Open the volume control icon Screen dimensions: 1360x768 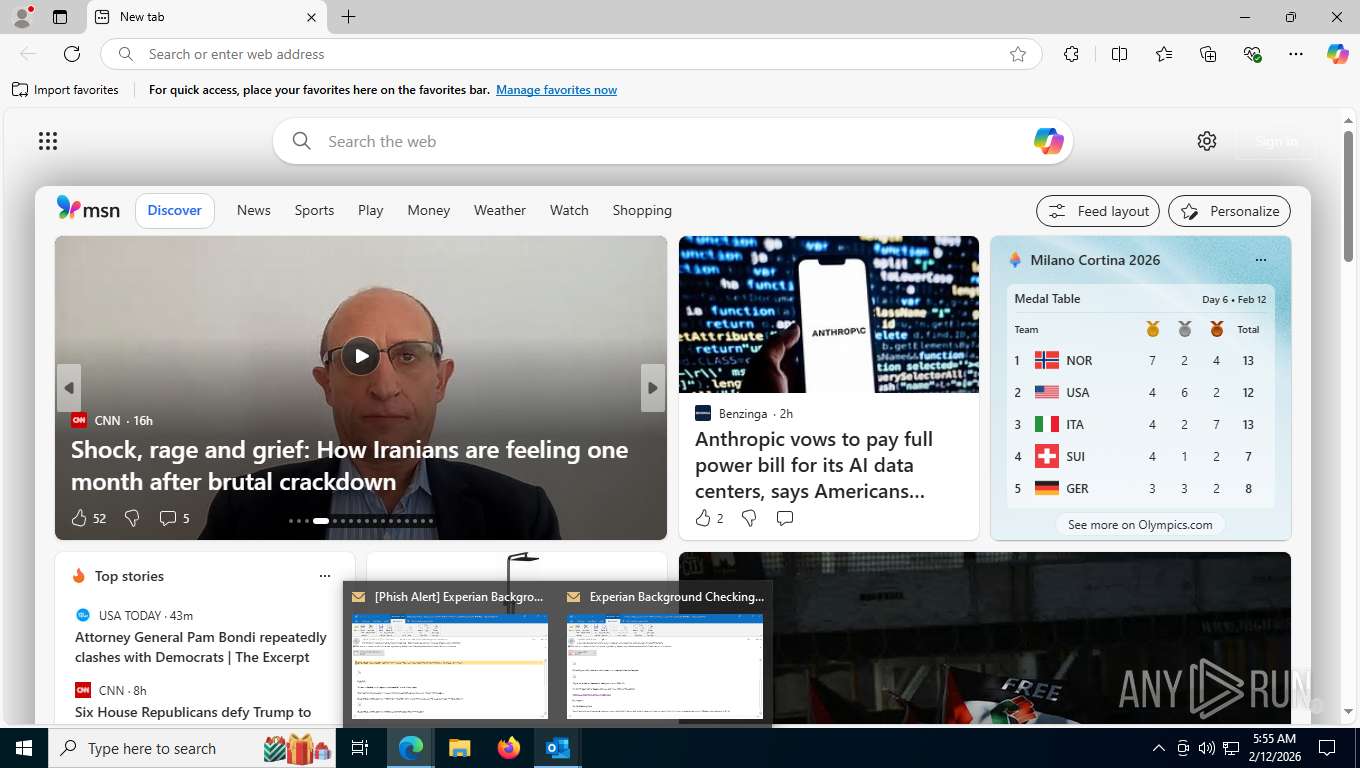(x=1207, y=748)
